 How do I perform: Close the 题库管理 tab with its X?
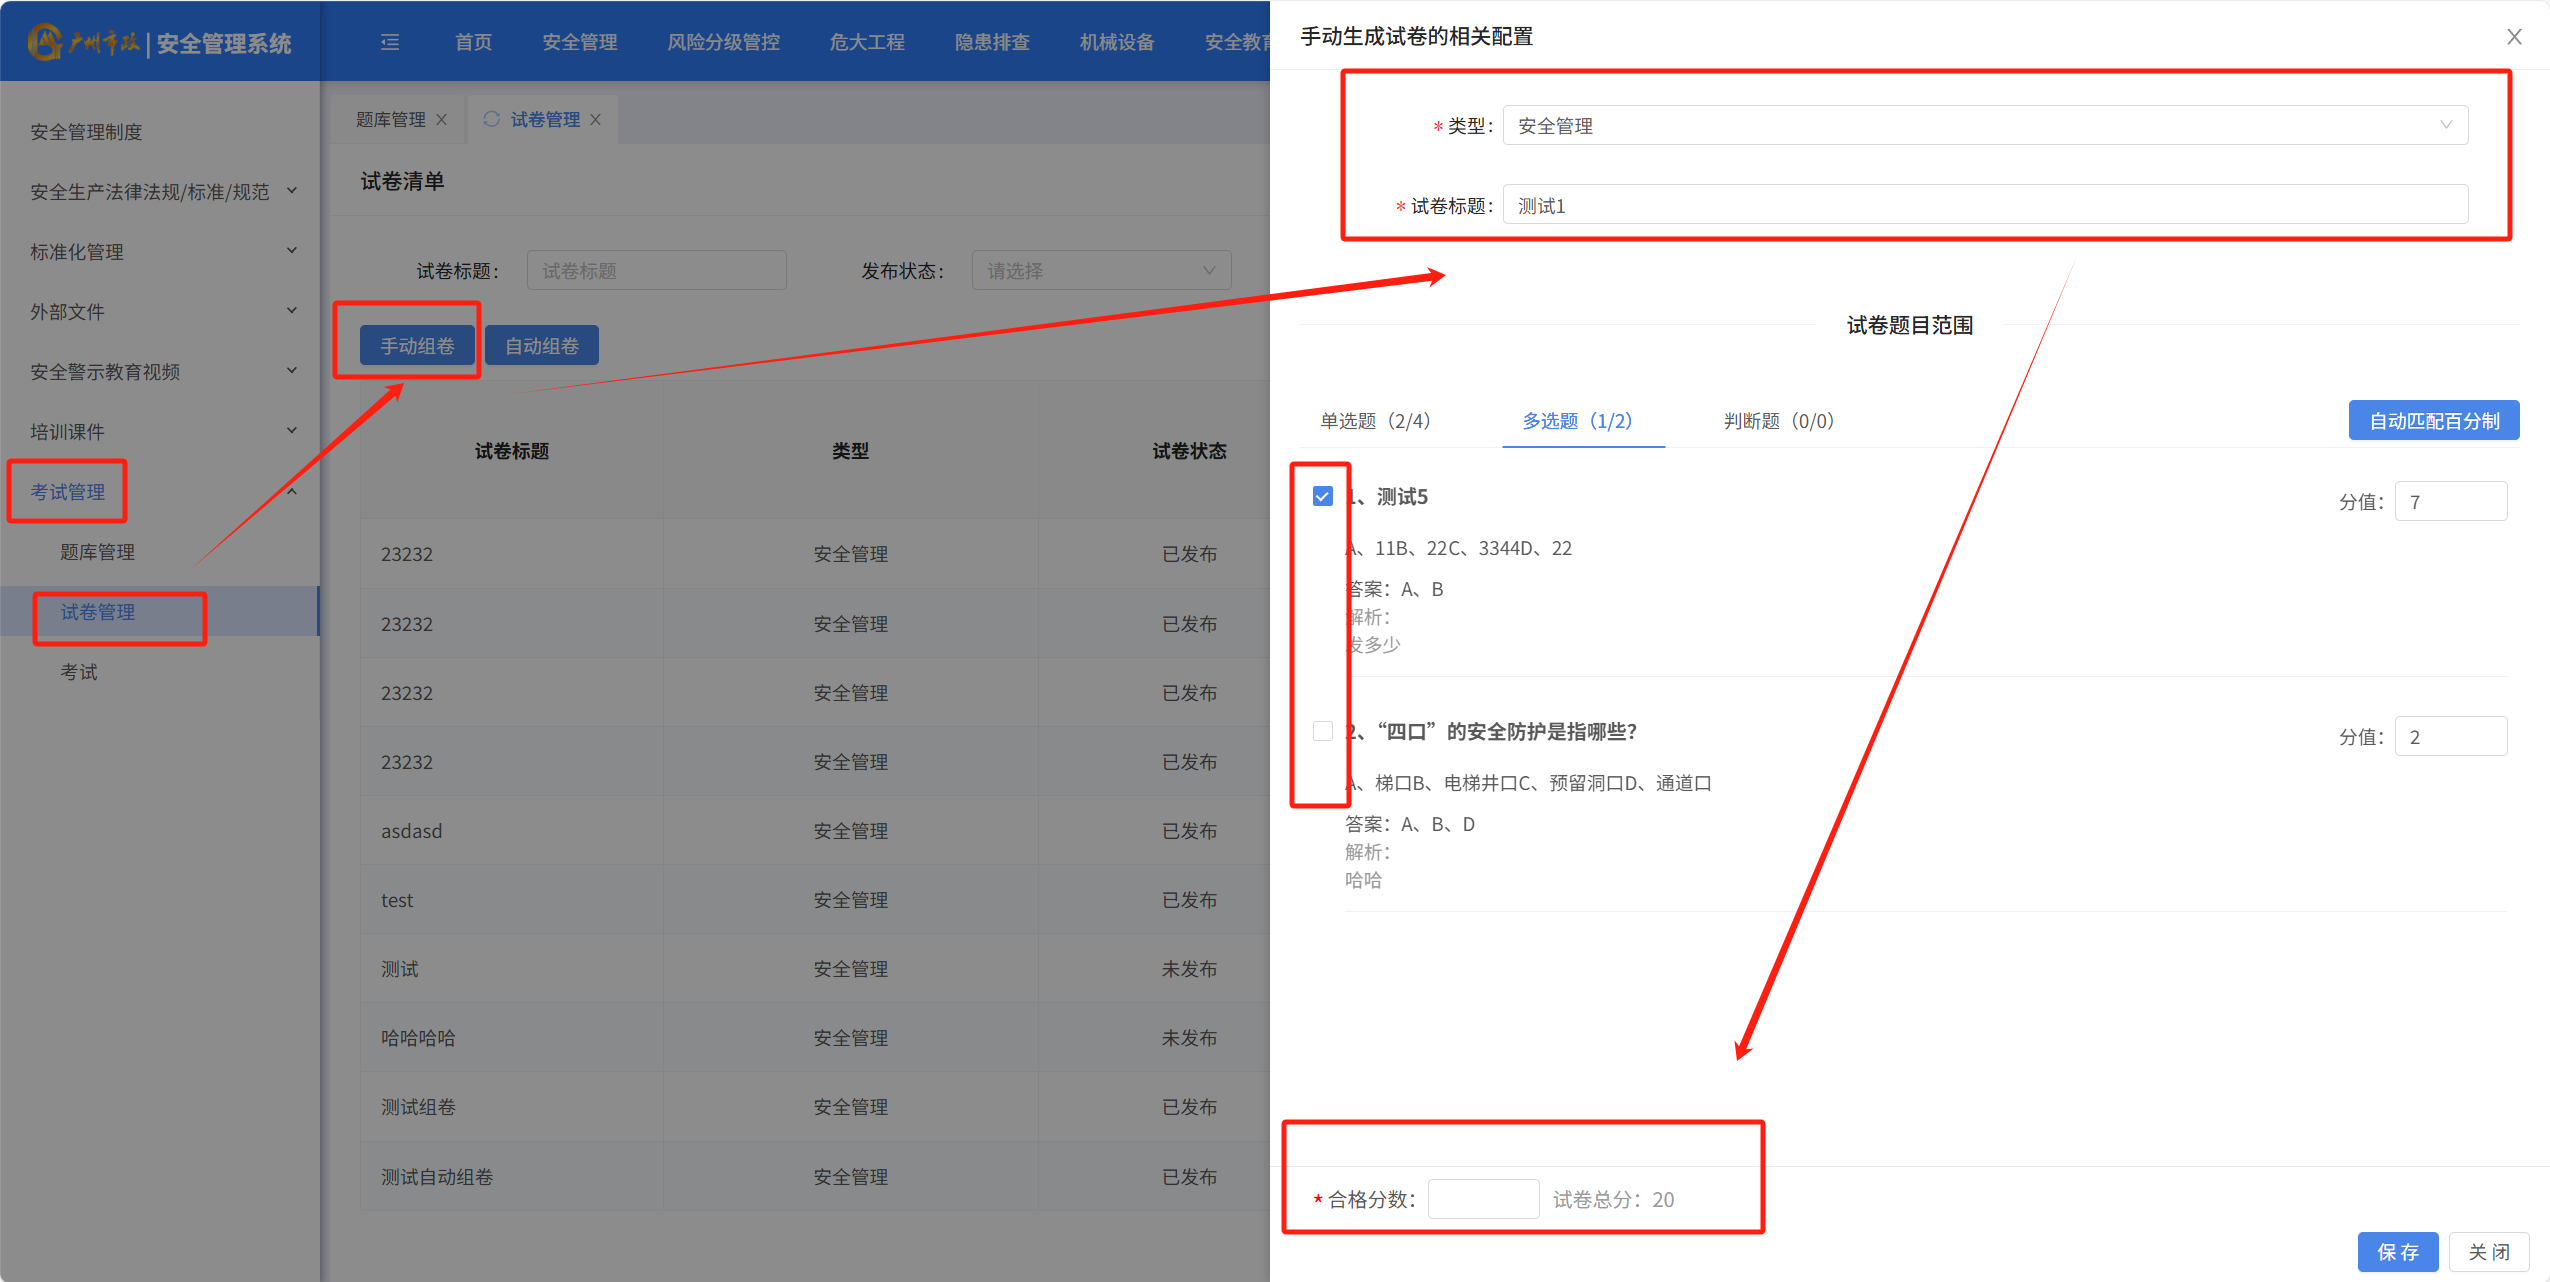tap(441, 120)
